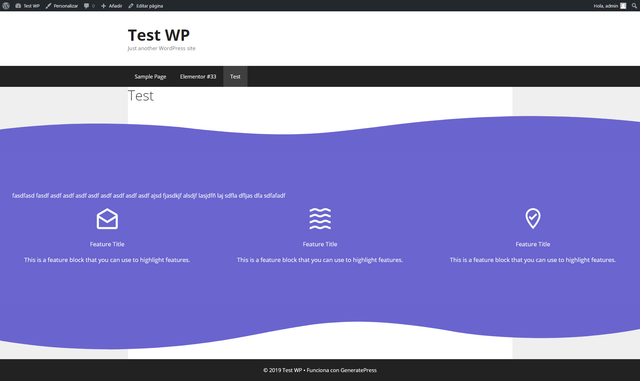
Task: Click Feature Title under pin icon
Action: click(533, 244)
